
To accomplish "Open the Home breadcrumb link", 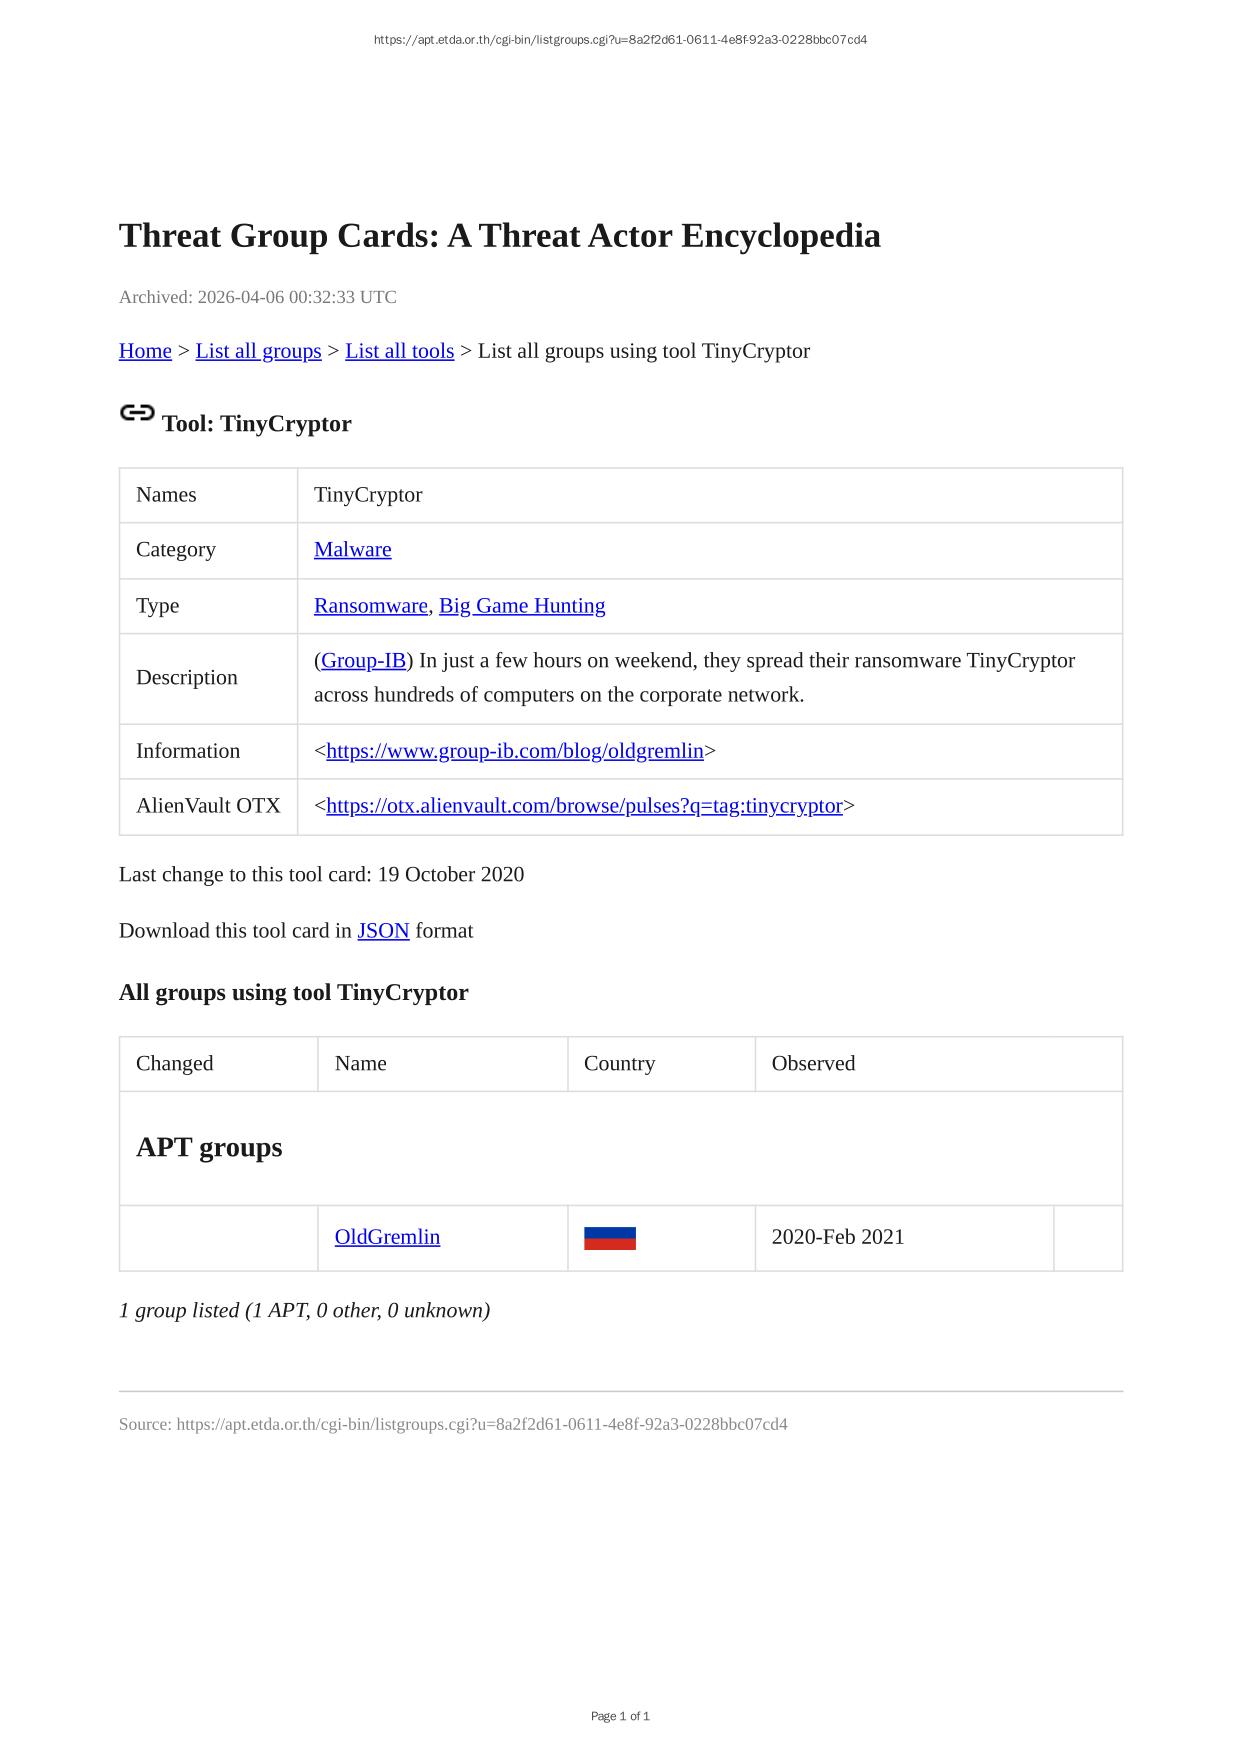I will (x=145, y=351).
